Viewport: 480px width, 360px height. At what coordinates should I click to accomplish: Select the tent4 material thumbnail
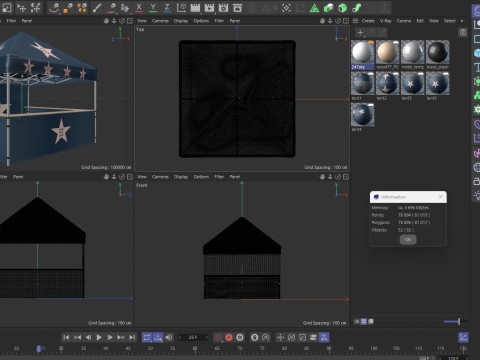point(363,115)
